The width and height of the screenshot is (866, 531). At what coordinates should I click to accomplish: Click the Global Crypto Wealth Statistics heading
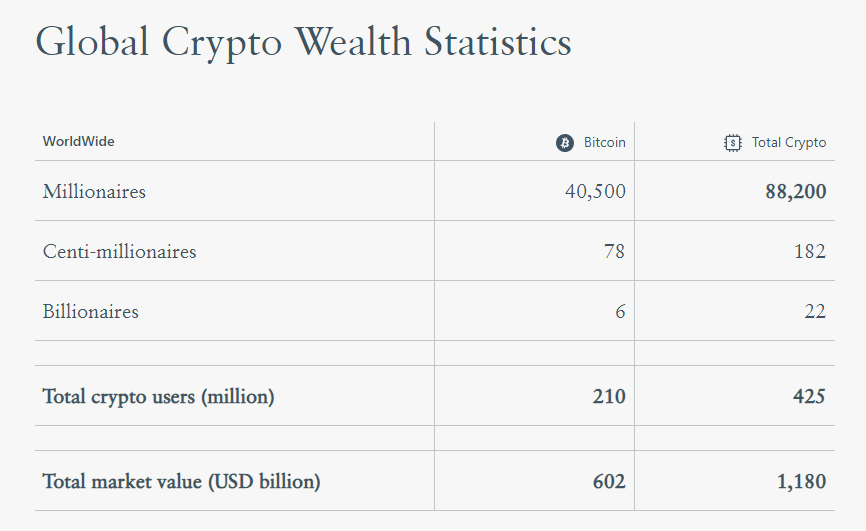tap(303, 43)
